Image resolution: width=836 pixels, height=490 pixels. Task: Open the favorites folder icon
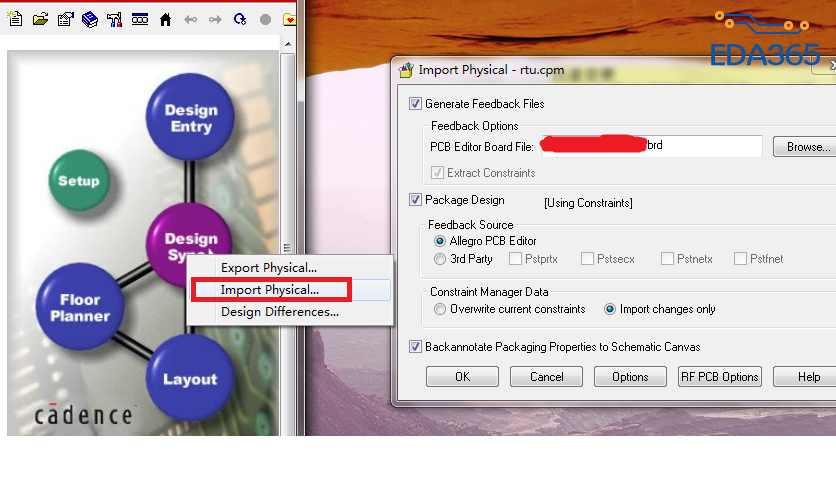click(288, 20)
